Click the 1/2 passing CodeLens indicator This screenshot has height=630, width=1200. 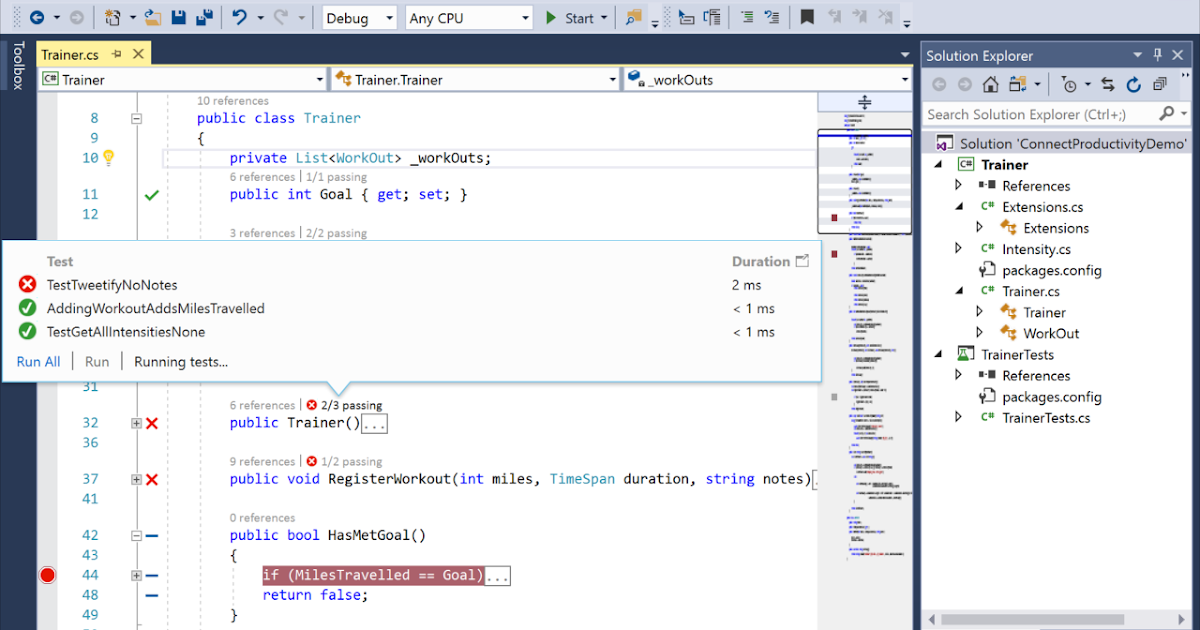tap(344, 461)
